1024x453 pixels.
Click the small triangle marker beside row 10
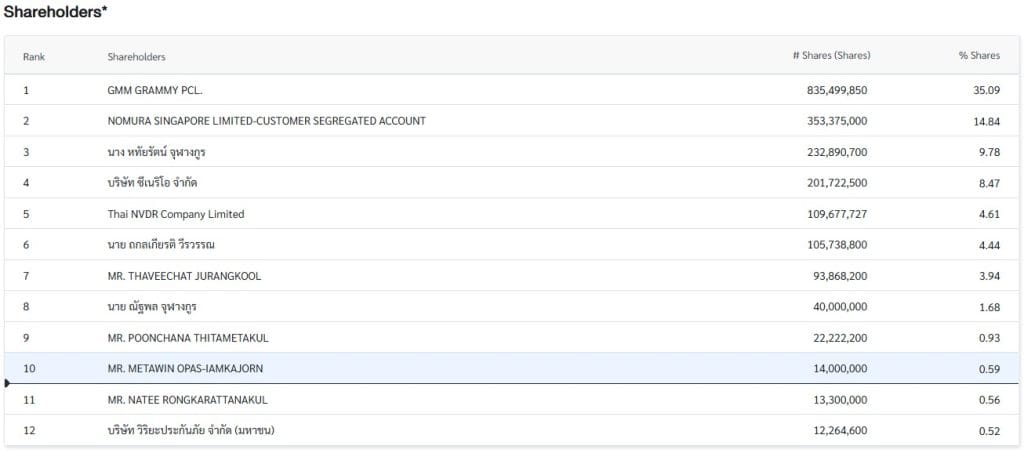click(x=8, y=383)
